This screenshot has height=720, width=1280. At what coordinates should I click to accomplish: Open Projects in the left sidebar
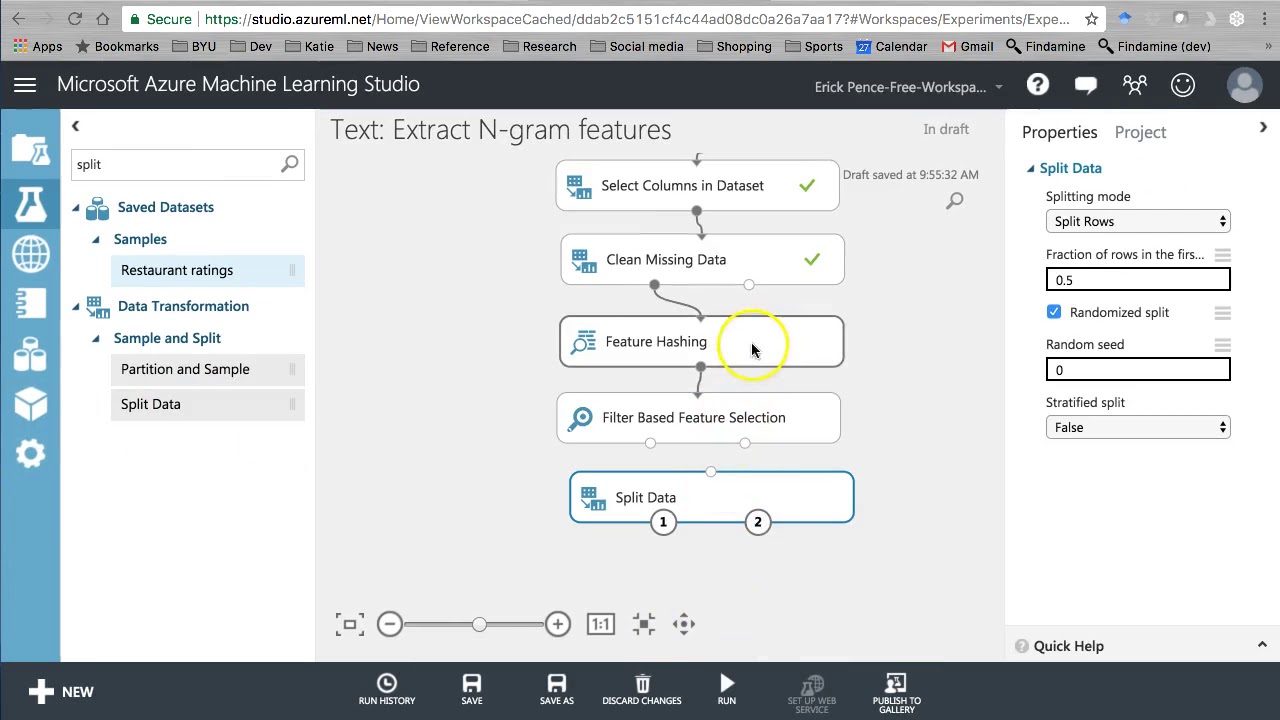[30, 150]
